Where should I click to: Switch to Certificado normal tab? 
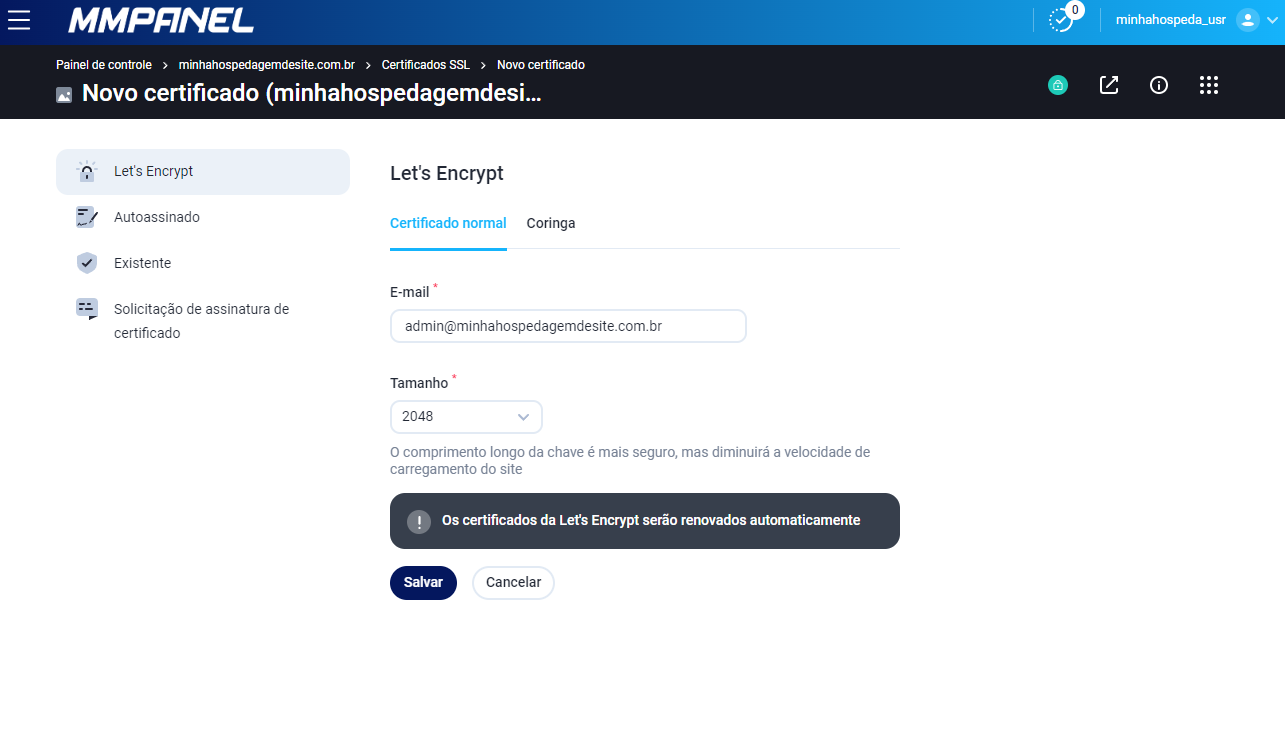pyautogui.click(x=448, y=224)
